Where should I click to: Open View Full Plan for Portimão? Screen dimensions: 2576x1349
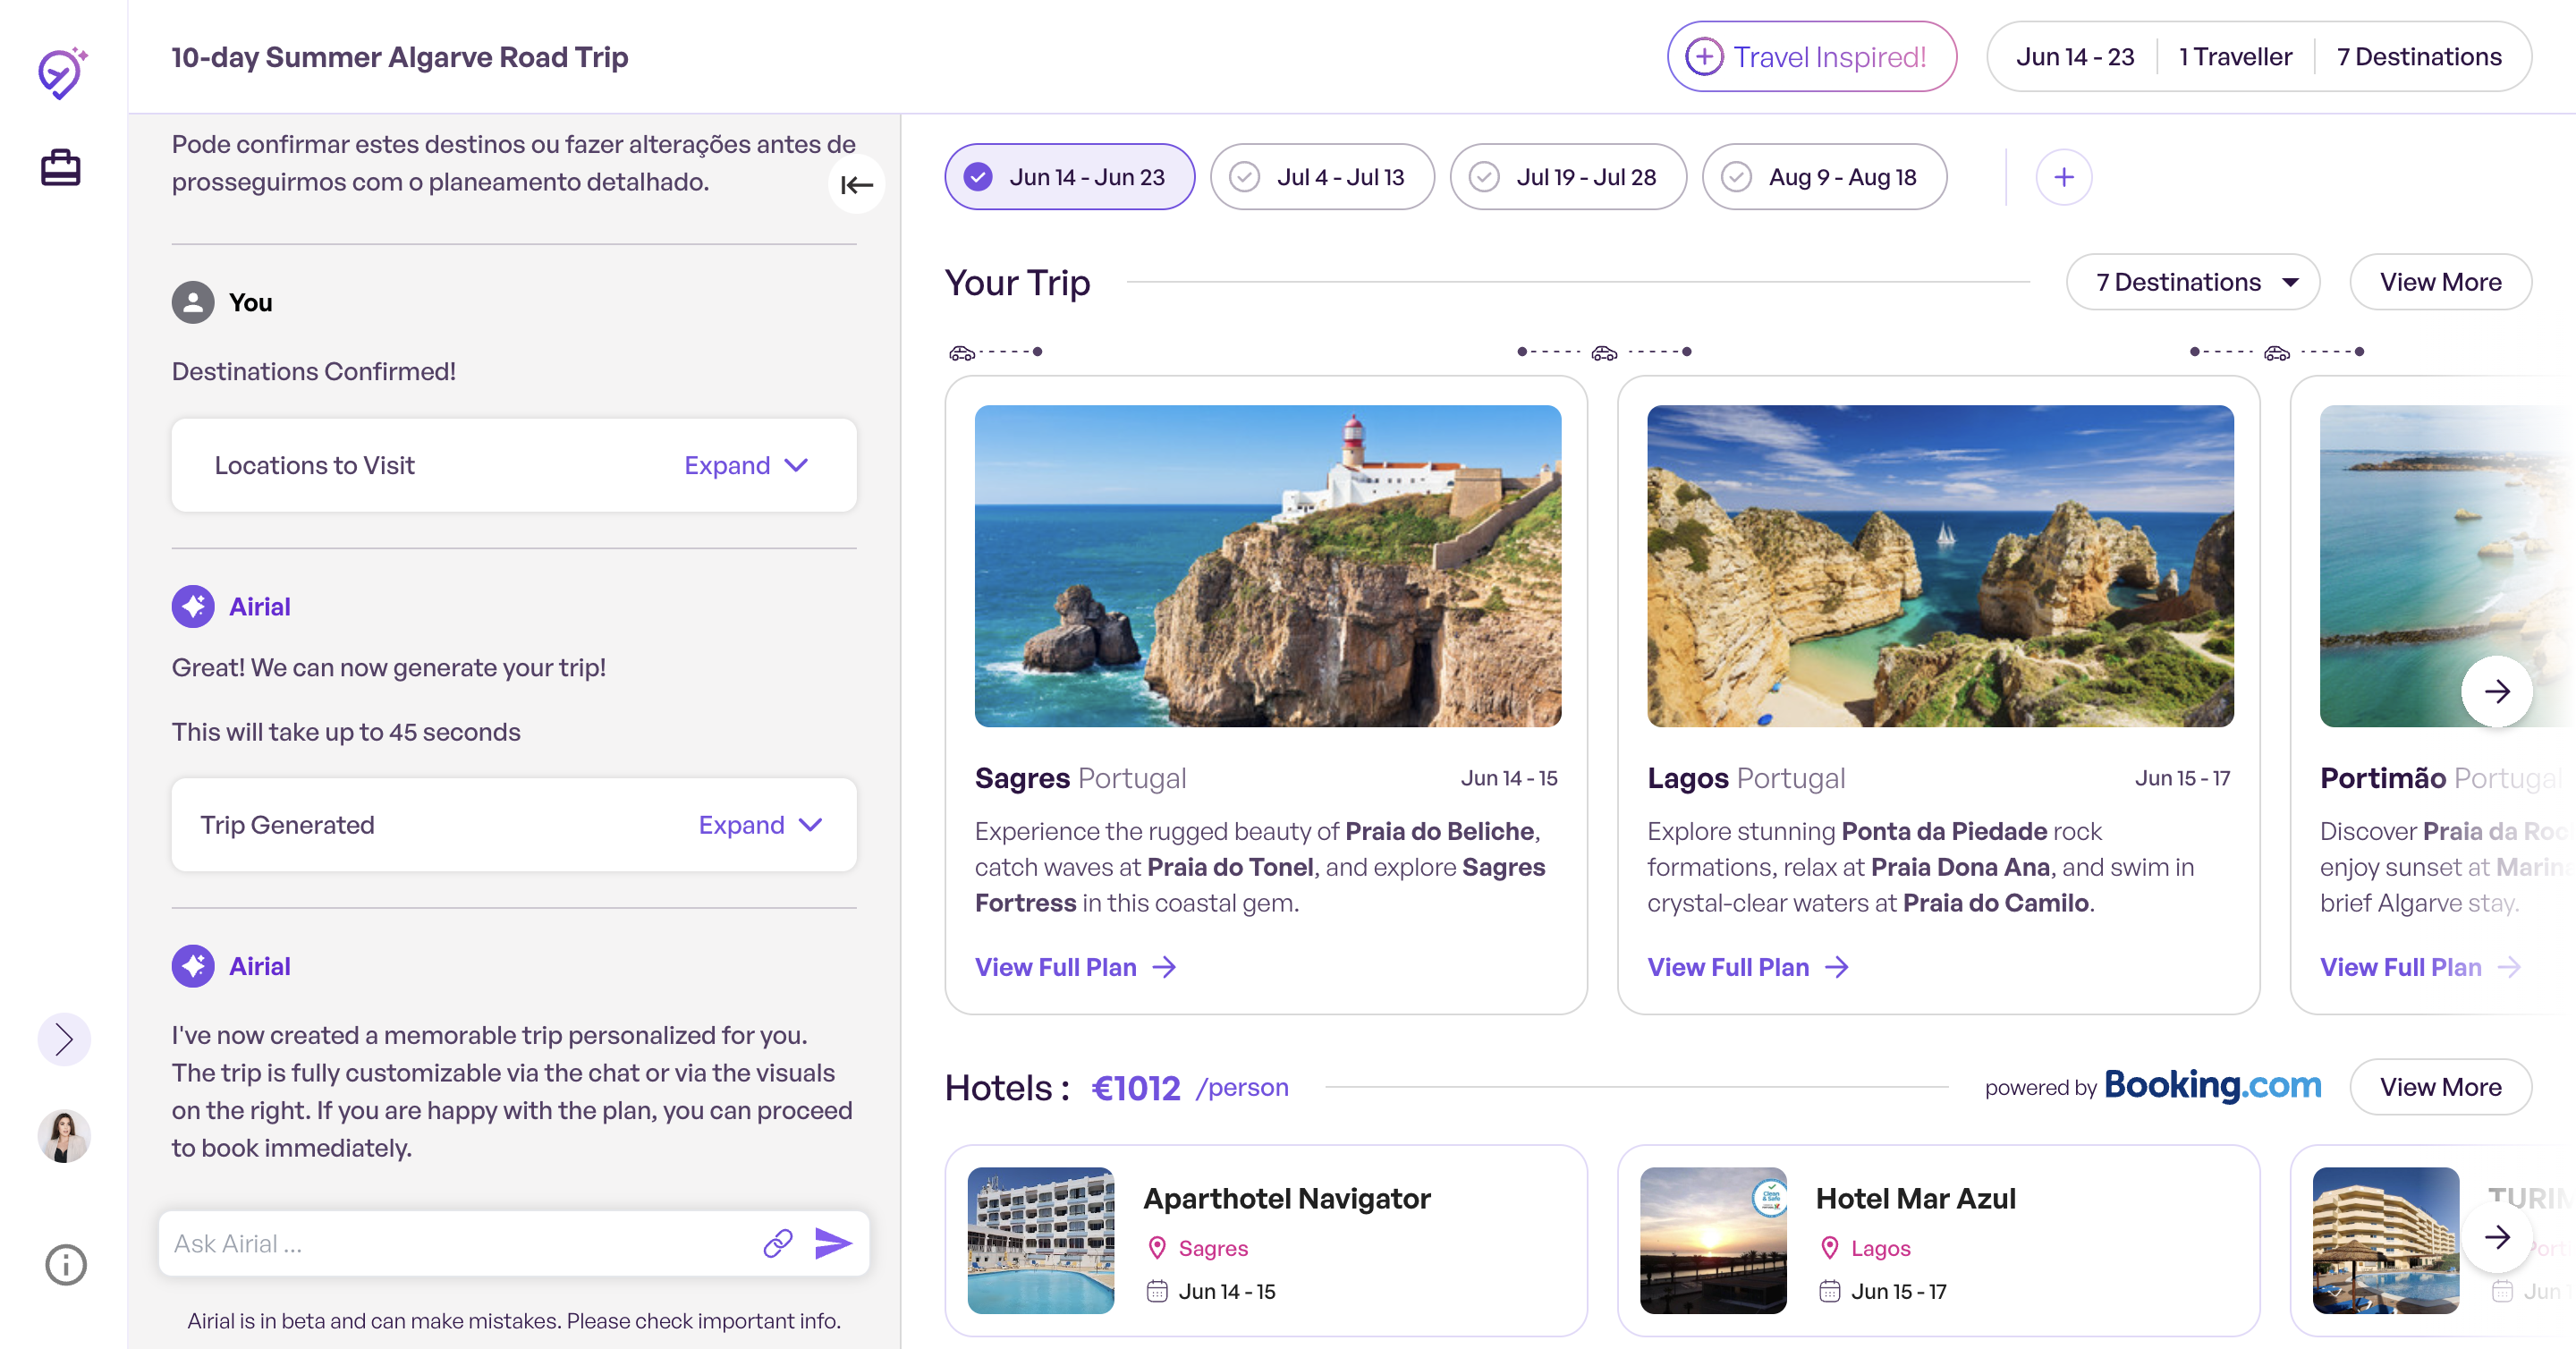(x=2420, y=967)
